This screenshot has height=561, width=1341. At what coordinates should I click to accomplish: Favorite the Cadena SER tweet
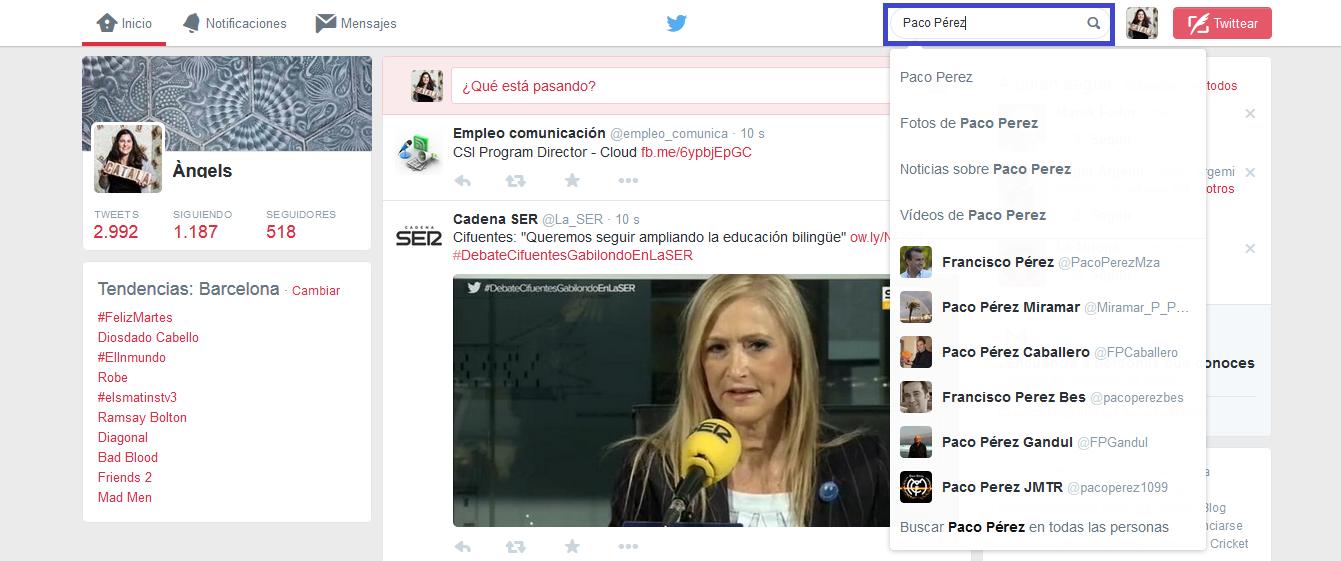(572, 547)
